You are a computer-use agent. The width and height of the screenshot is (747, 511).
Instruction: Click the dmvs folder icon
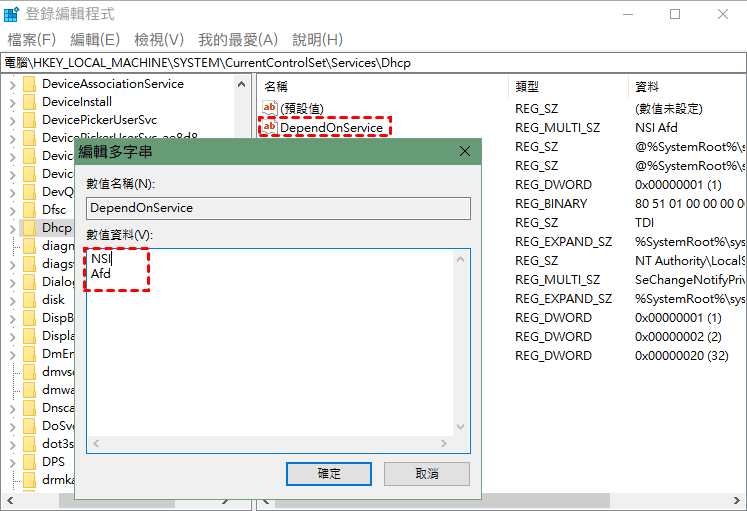pyautogui.click(x=30, y=372)
